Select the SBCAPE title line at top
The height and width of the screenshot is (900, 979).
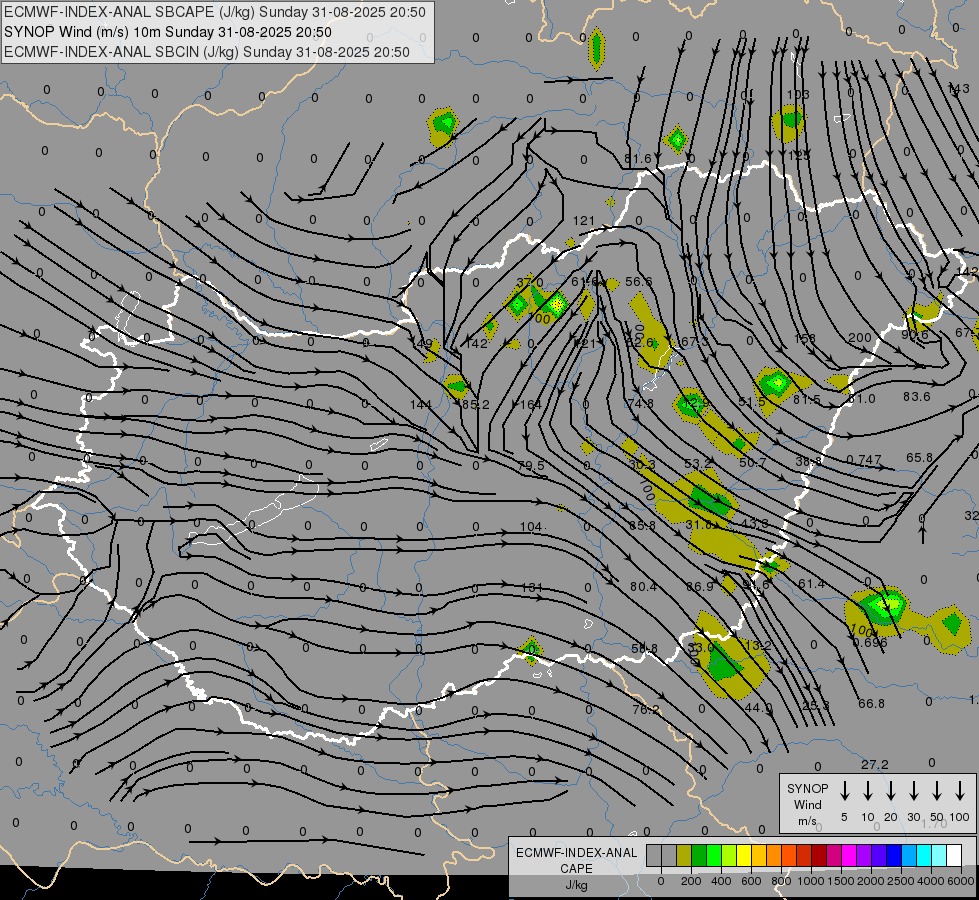(215, 12)
